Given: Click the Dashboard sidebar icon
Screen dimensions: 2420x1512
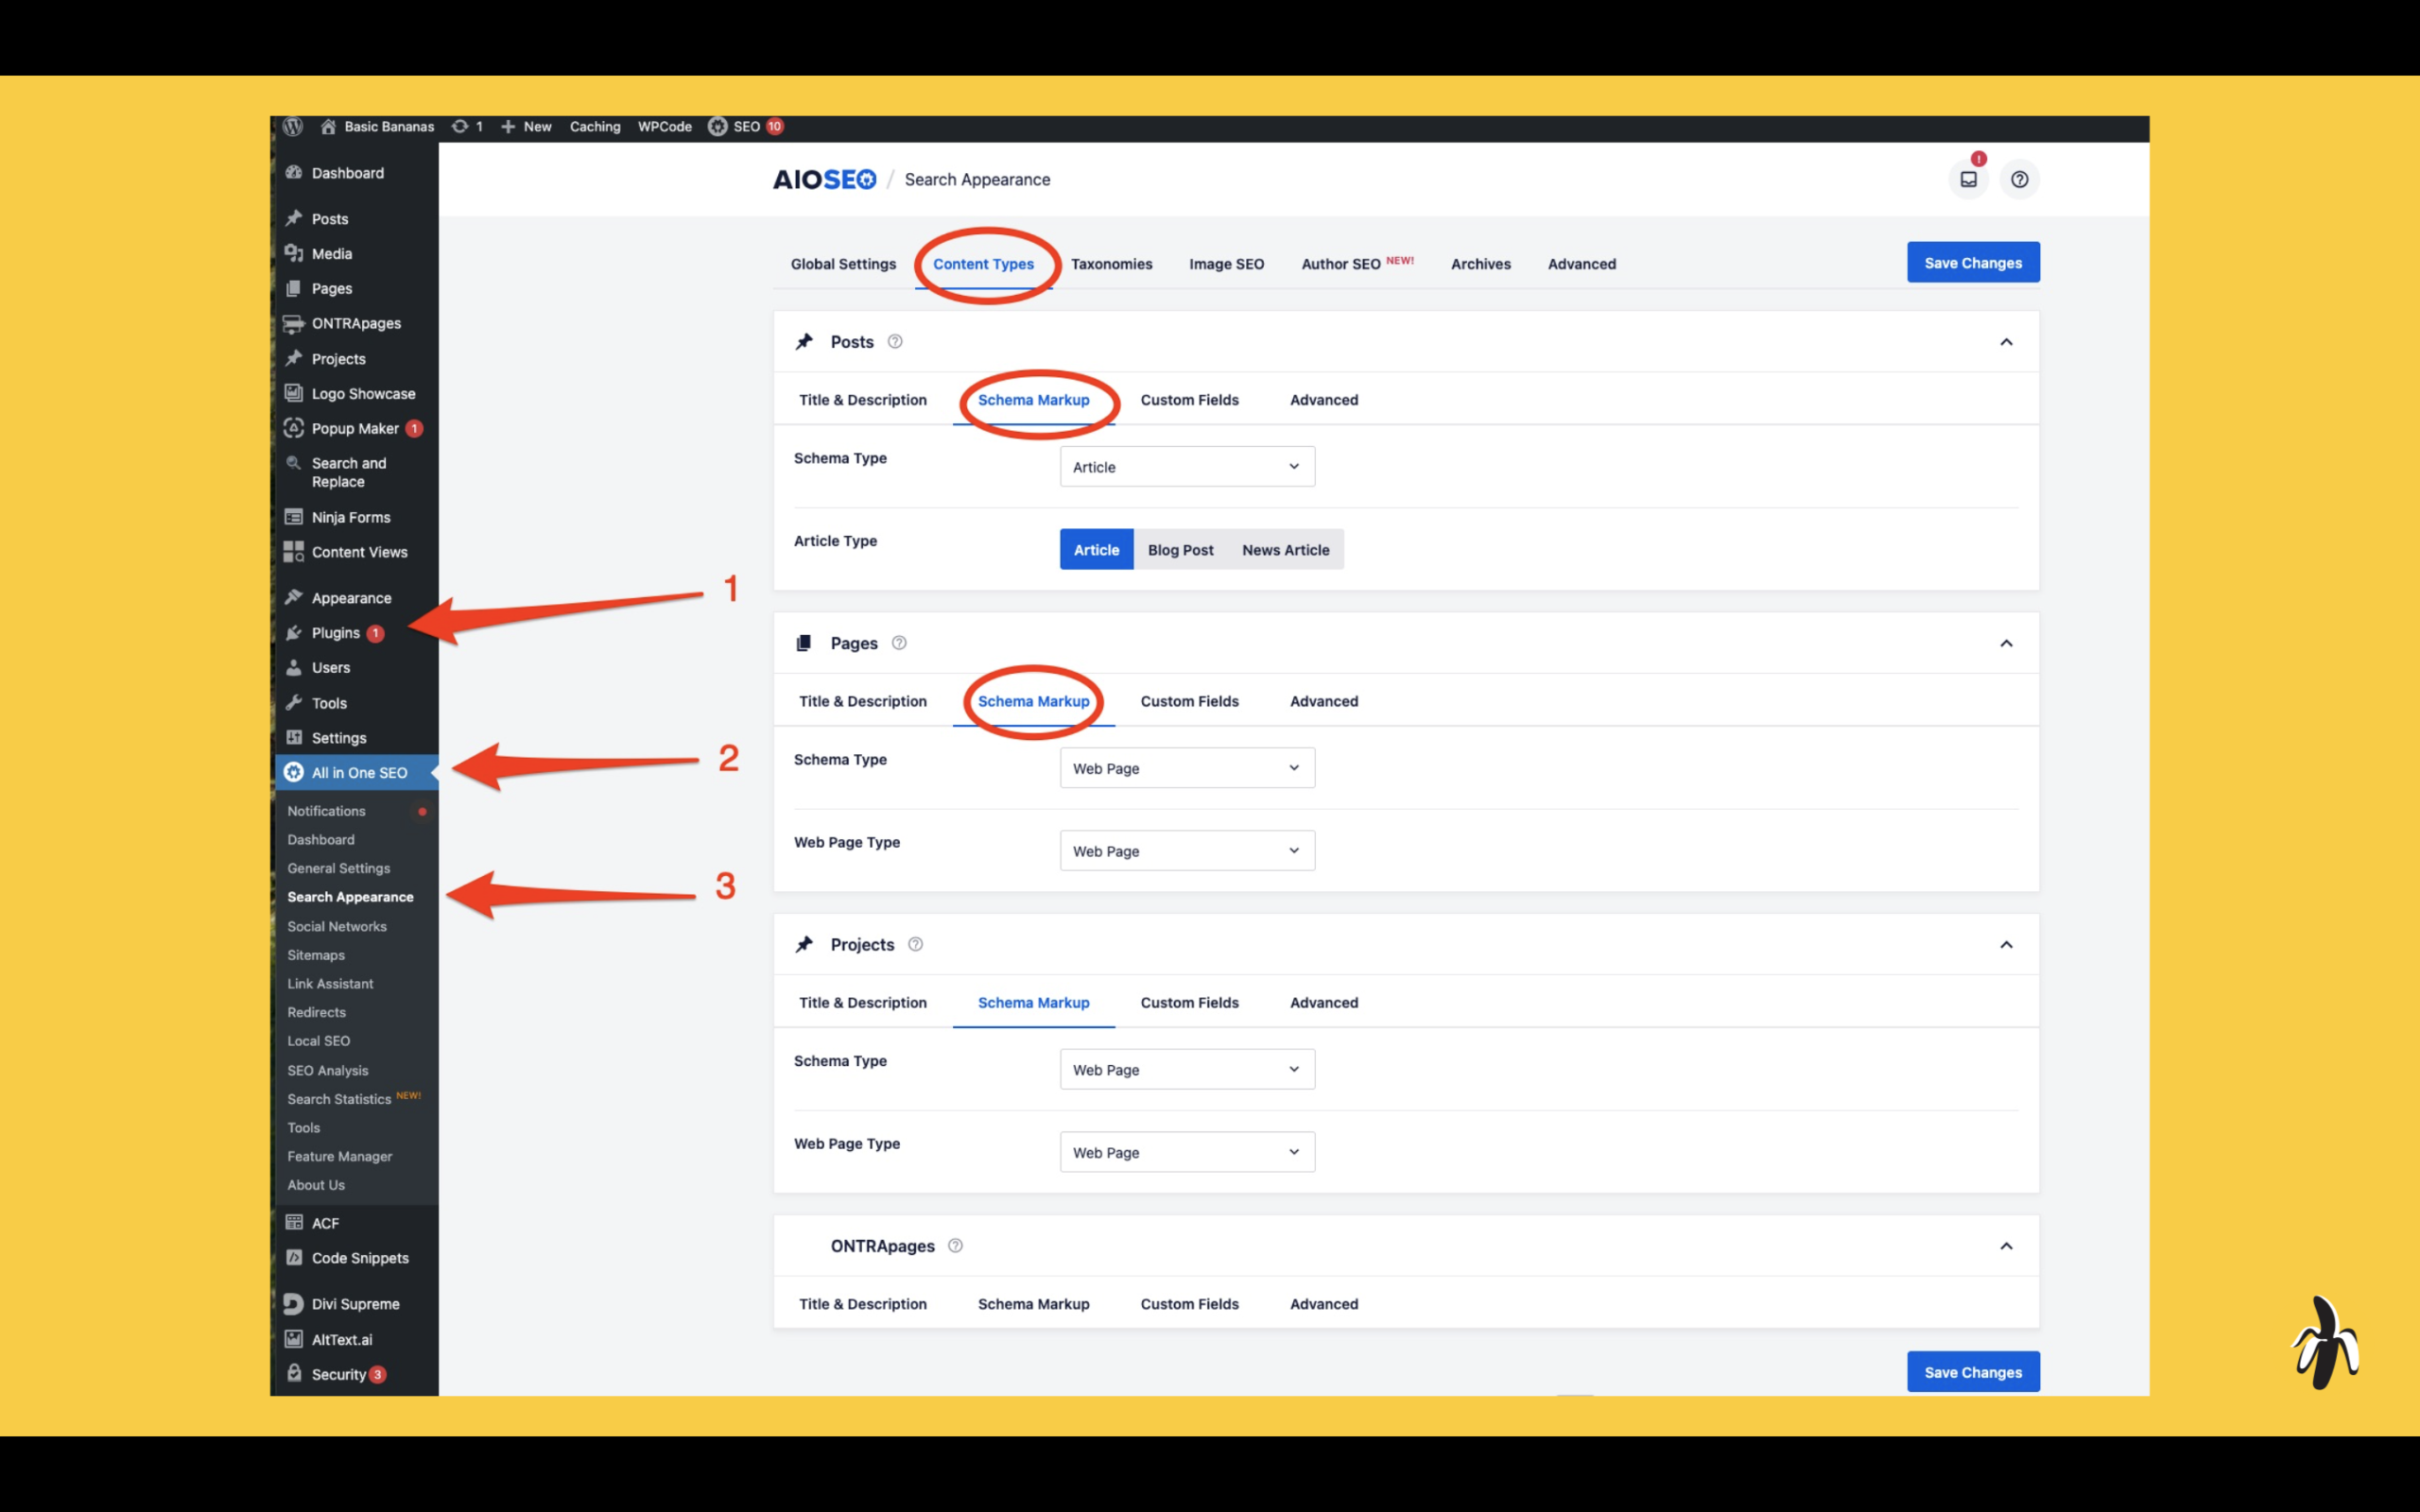Looking at the screenshot, I should 294,172.
